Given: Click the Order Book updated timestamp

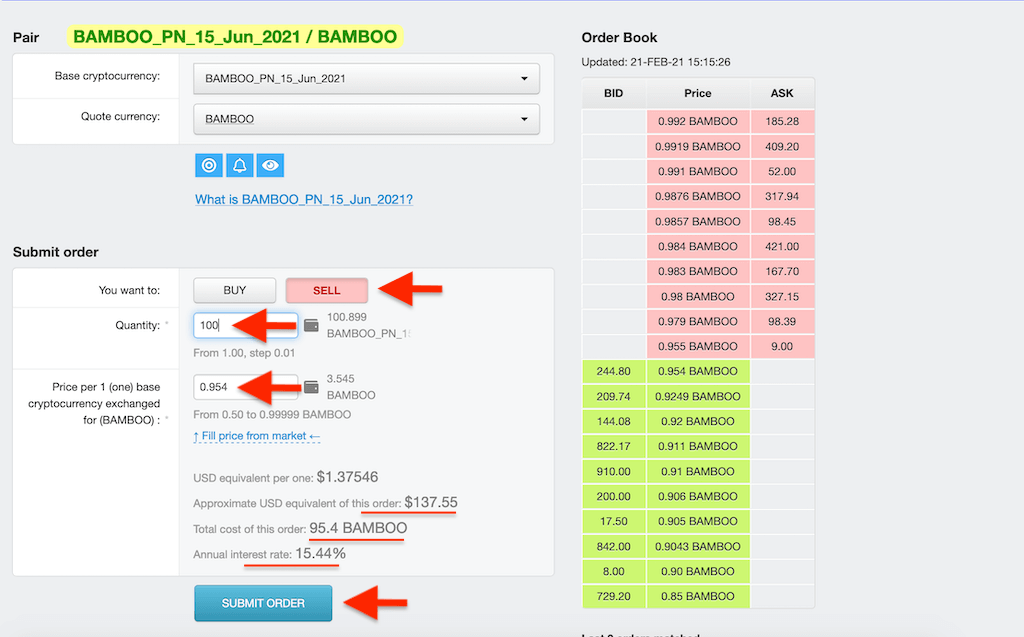Looking at the screenshot, I should click(x=656, y=62).
